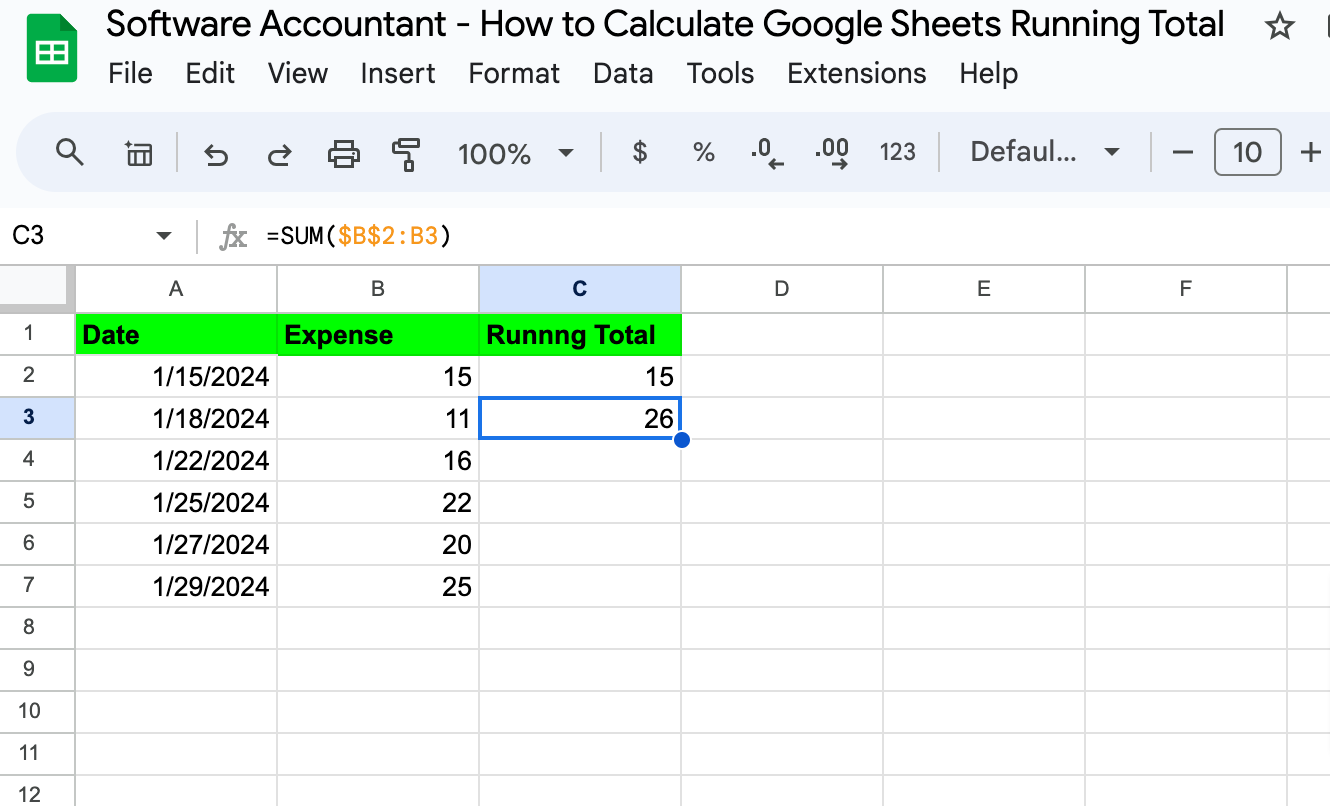1330x806 pixels.
Task: Select column E header
Action: (984, 289)
